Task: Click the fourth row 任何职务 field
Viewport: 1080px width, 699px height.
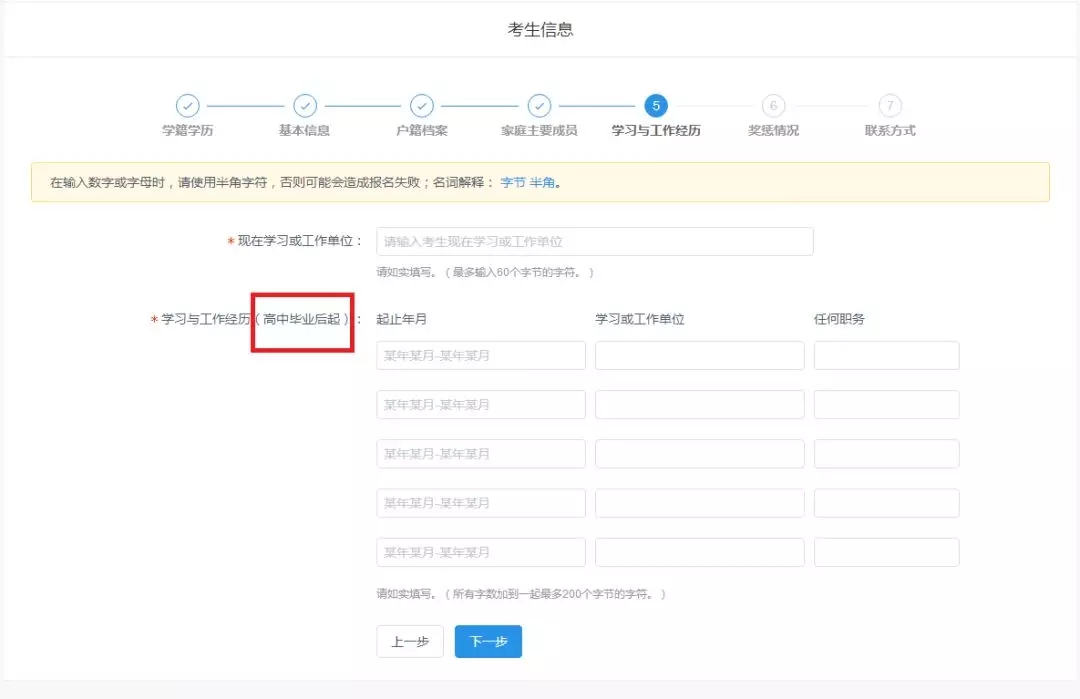Action: click(x=886, y=503)
